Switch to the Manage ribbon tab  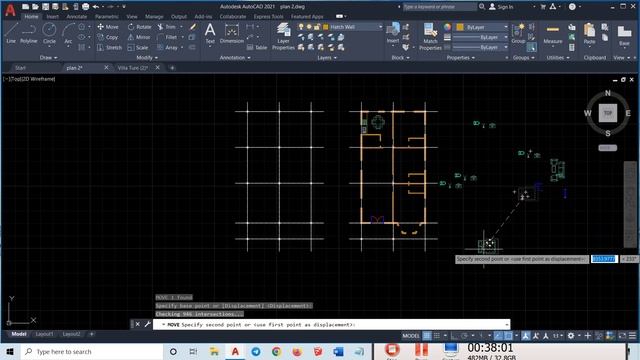pyautogui.click(x=154, y=17)
